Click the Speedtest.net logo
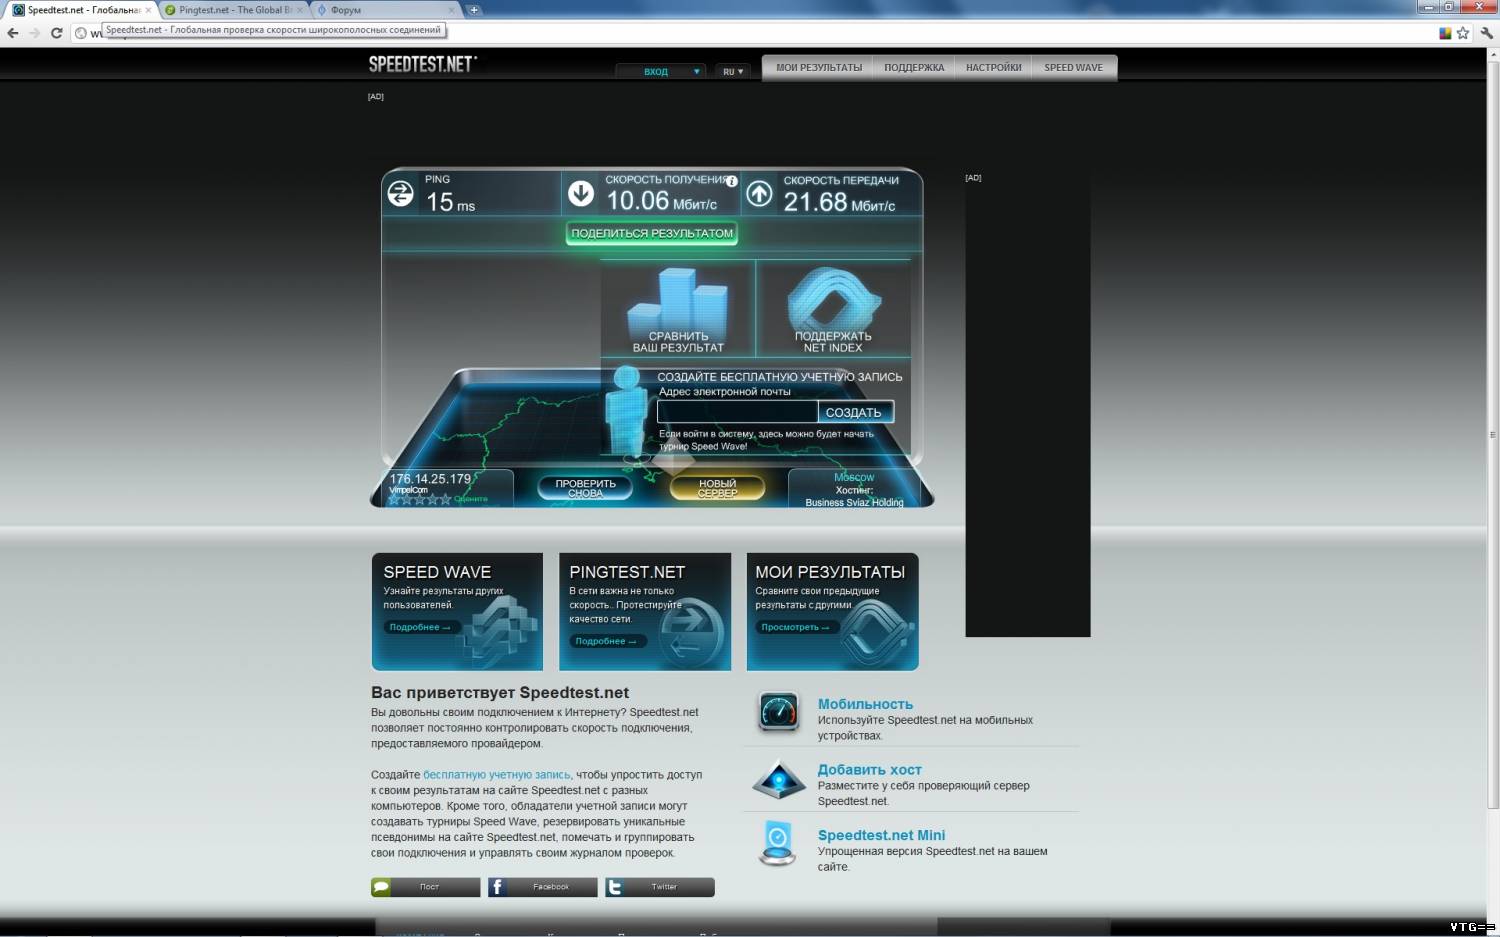1500x937 pixels. coord(423,64)
